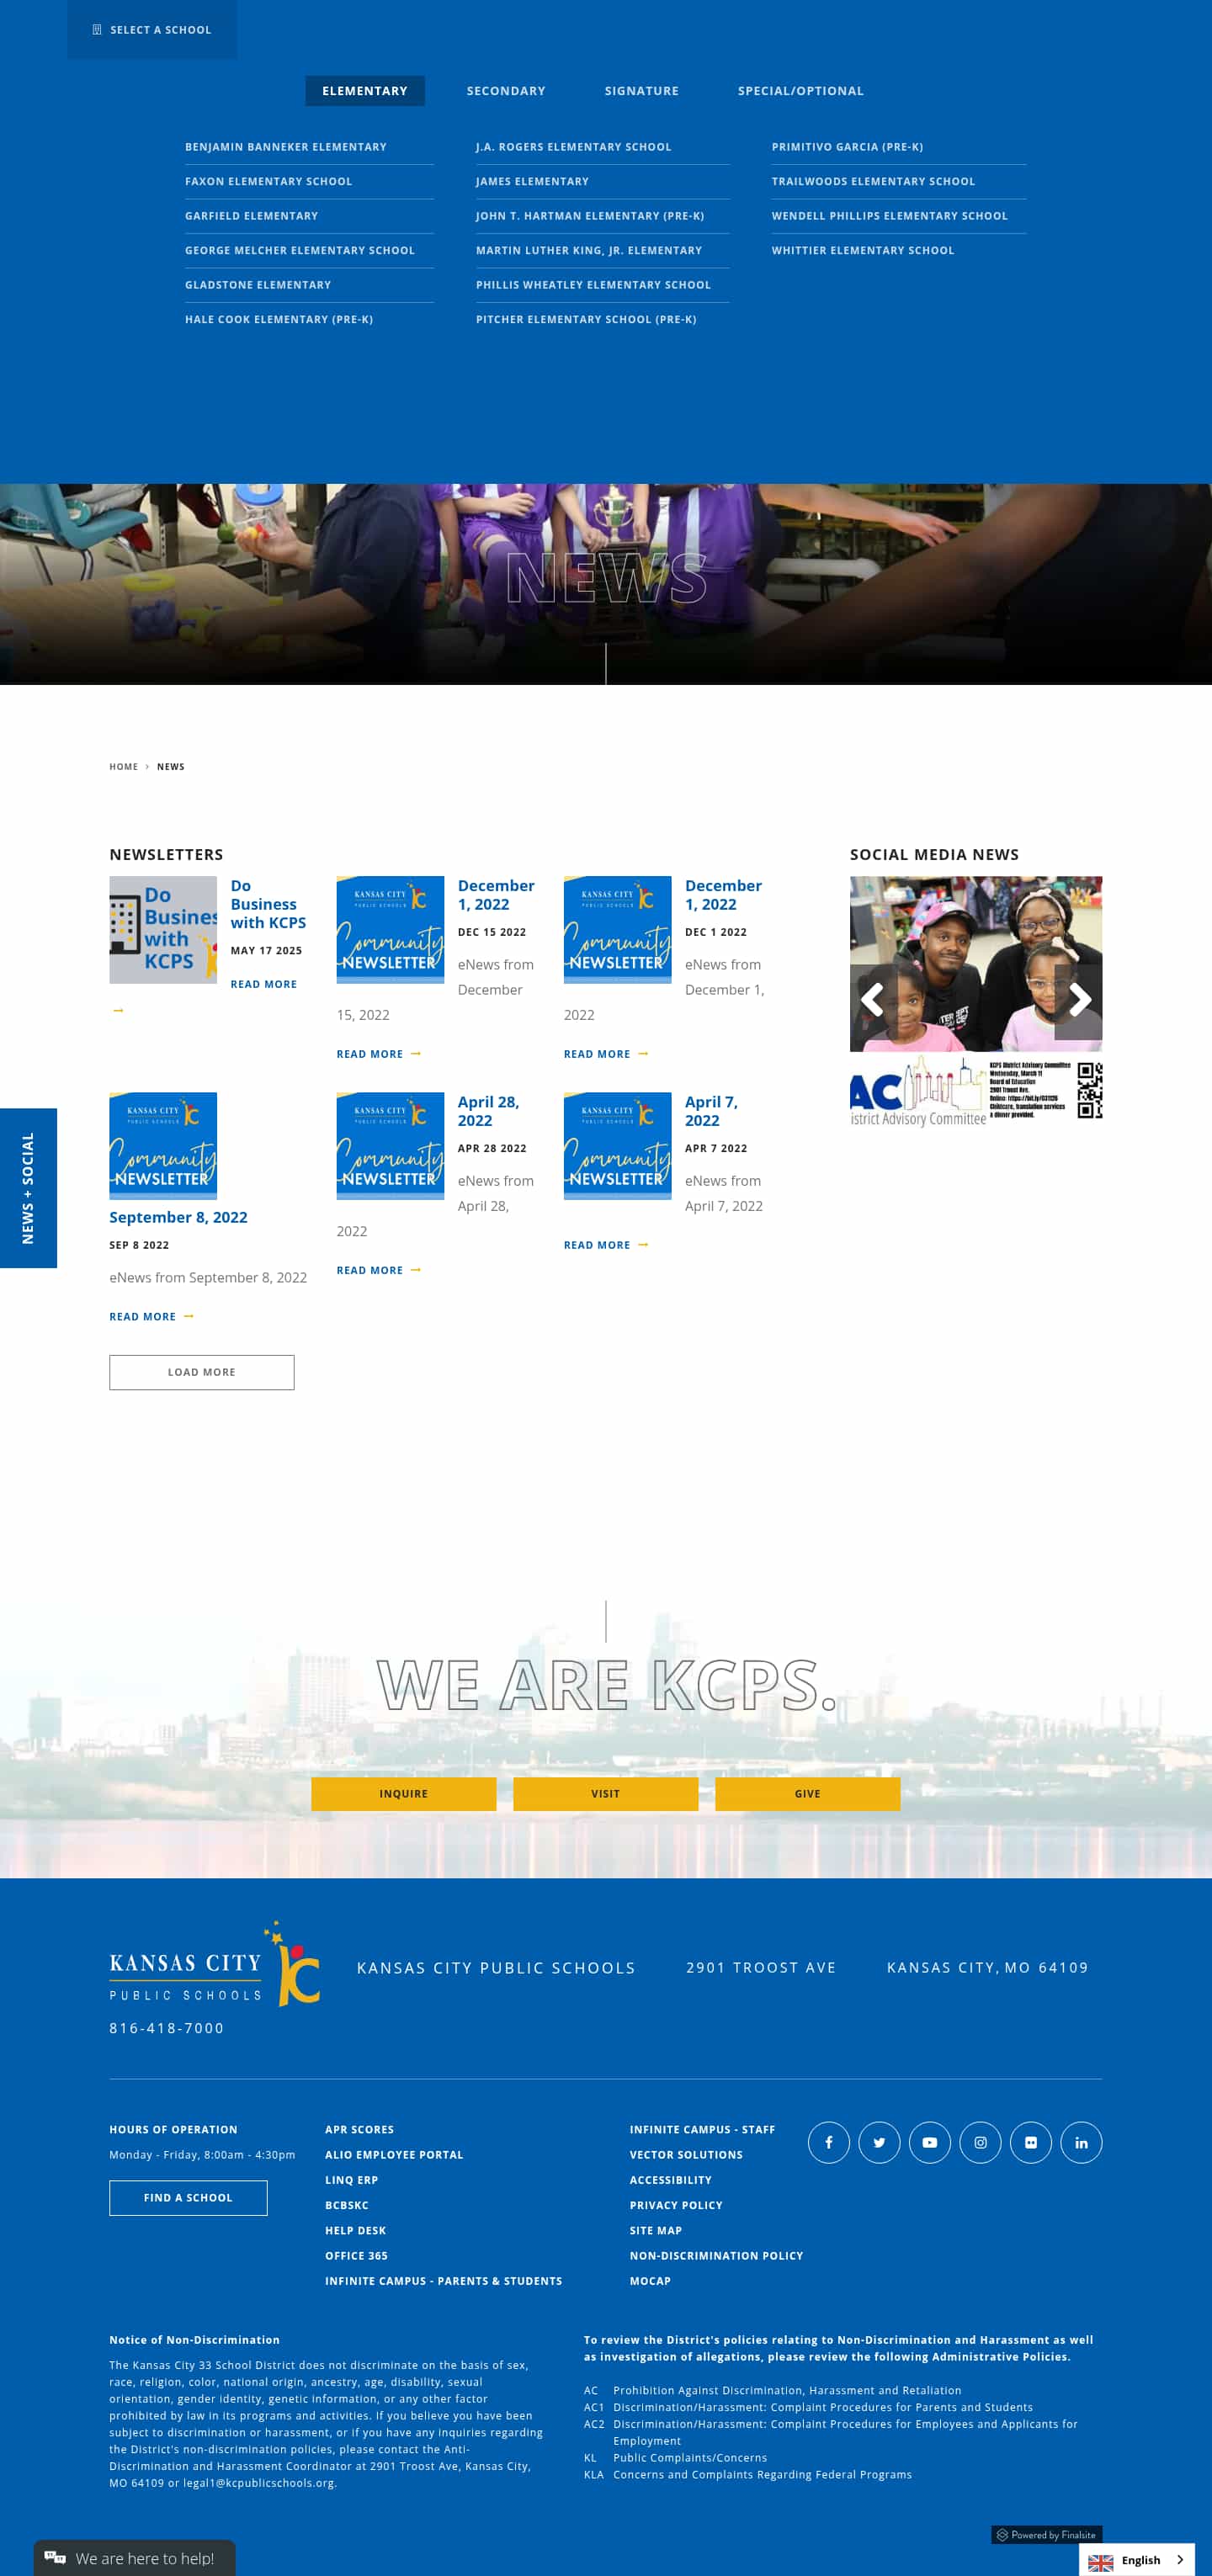This screenshot has width=1212, height=2576.
Task: Click the Kansas City Public Schools footer logo
Action: pyautogui.click(x=214, y=1964)
